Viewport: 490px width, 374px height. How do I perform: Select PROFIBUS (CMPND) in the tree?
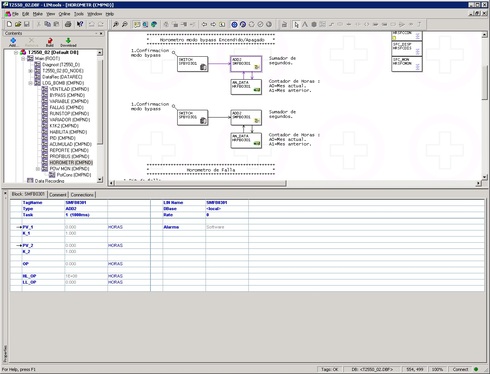pyautogui.click(x=69, y=156)
